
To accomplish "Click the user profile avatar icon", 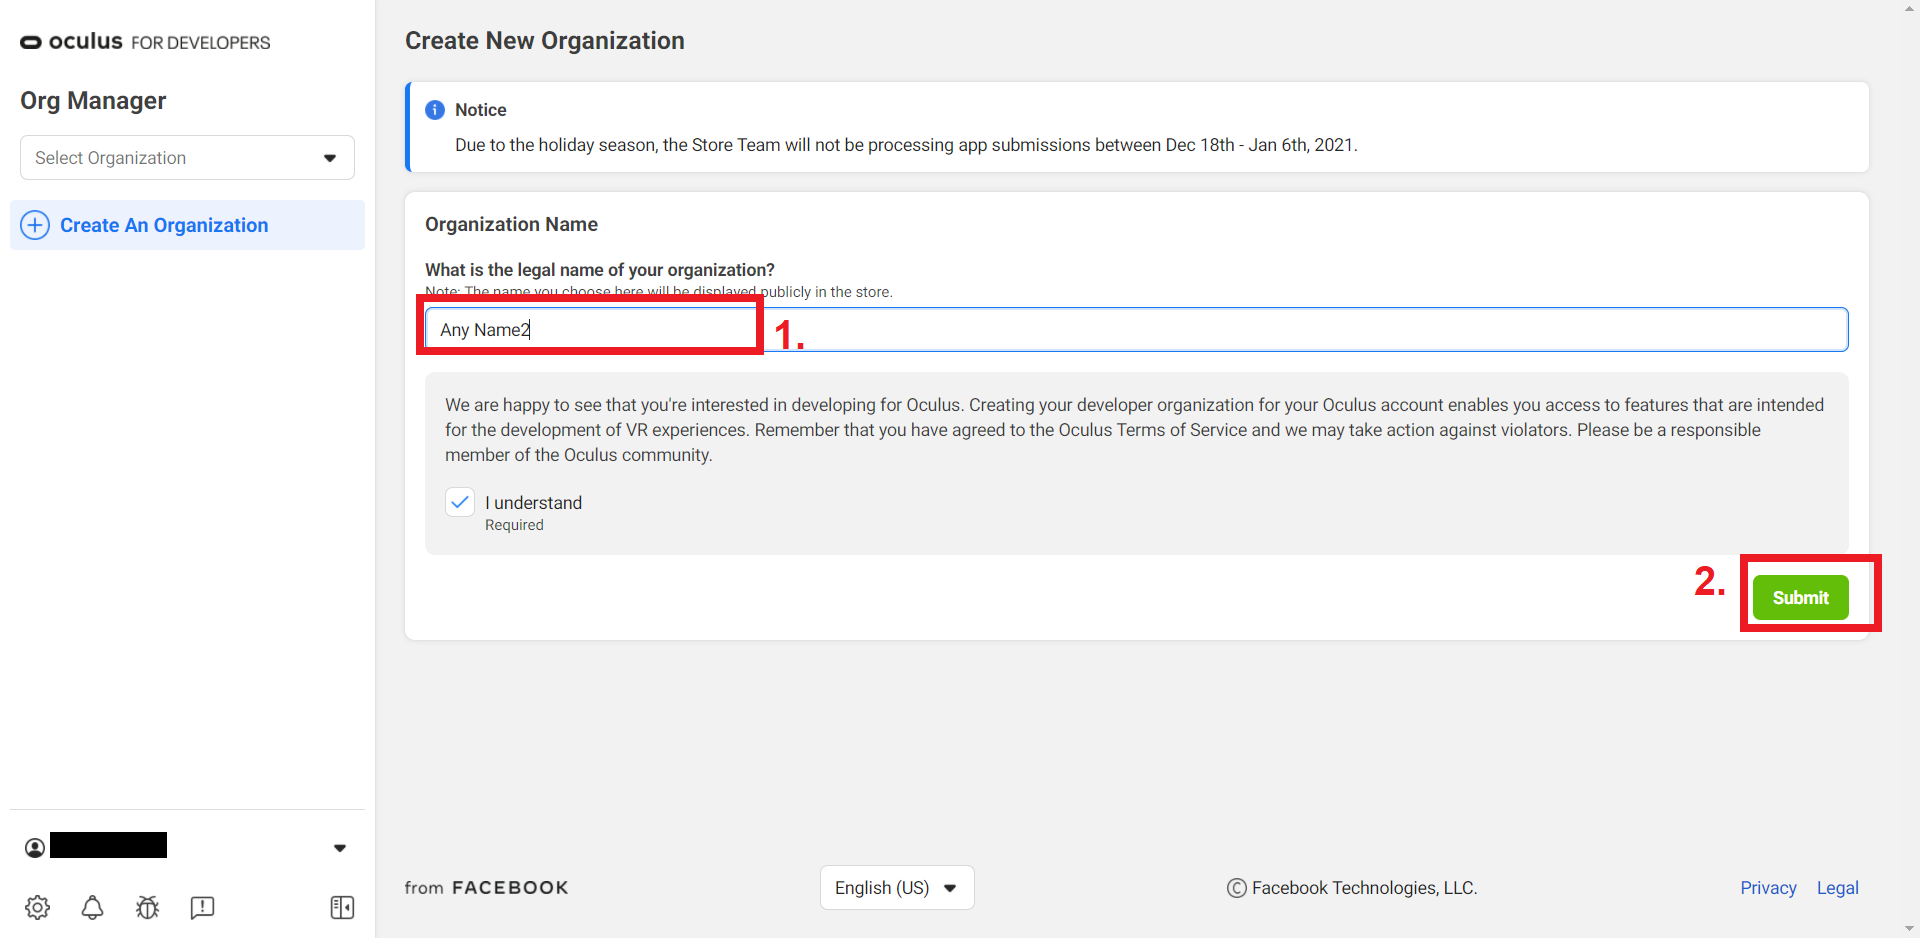I will pyautogui.click(x=35, y=848).
